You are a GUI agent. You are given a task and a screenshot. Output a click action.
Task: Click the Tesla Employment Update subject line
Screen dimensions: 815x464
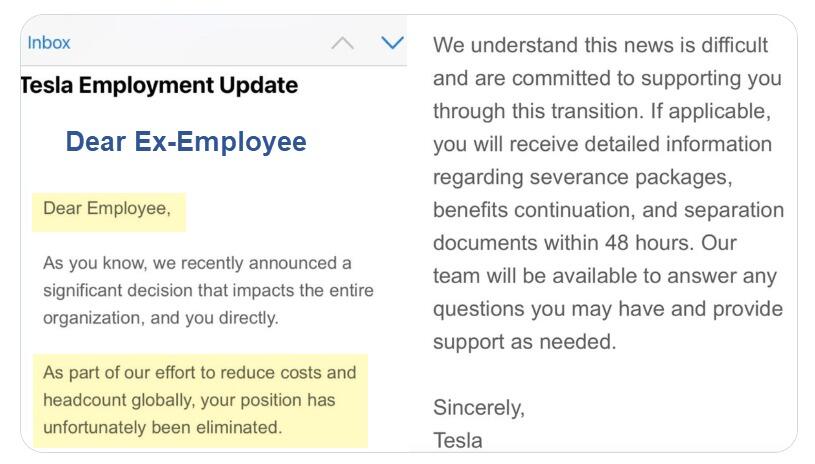click(x=160, y=85)
